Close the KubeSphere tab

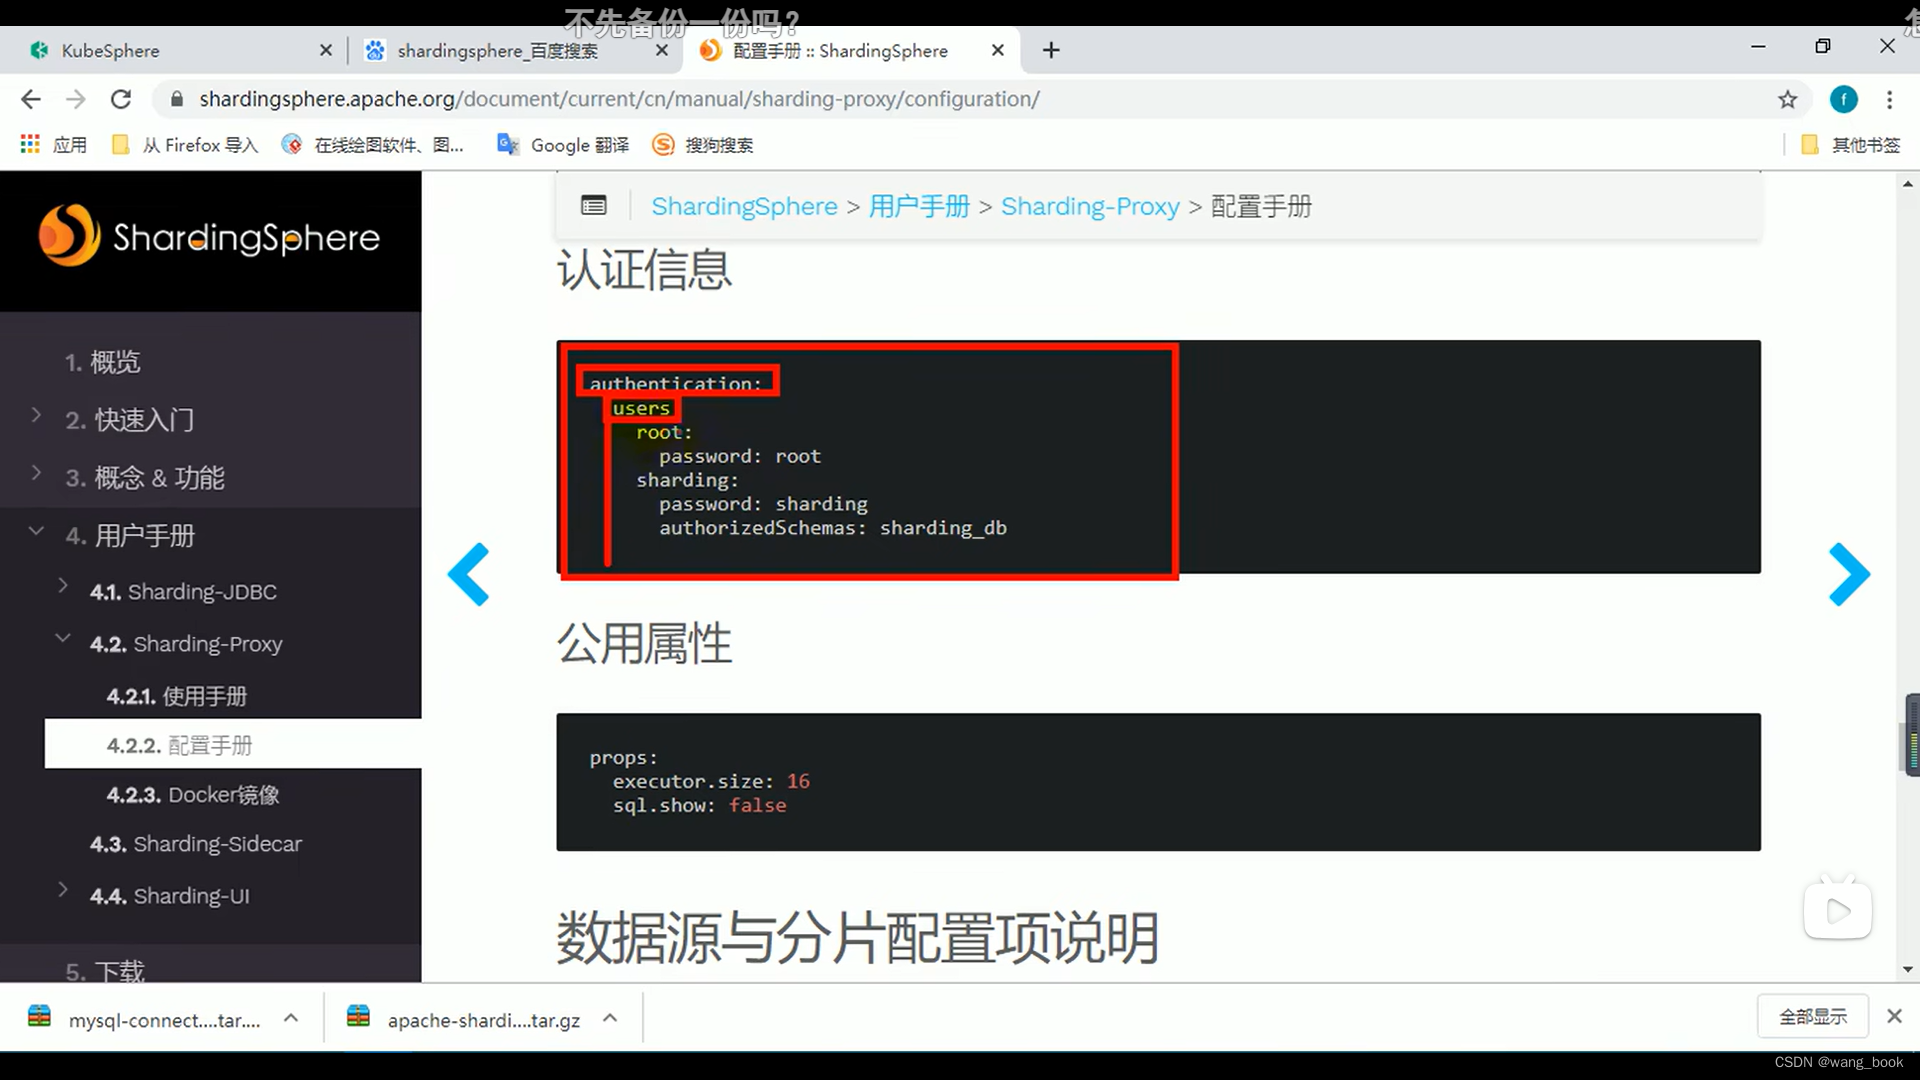(326, 50)
